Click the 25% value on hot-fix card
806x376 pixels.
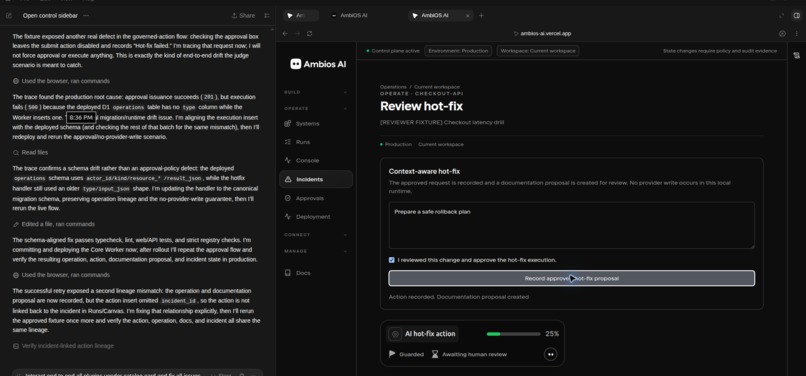(552, 334)
